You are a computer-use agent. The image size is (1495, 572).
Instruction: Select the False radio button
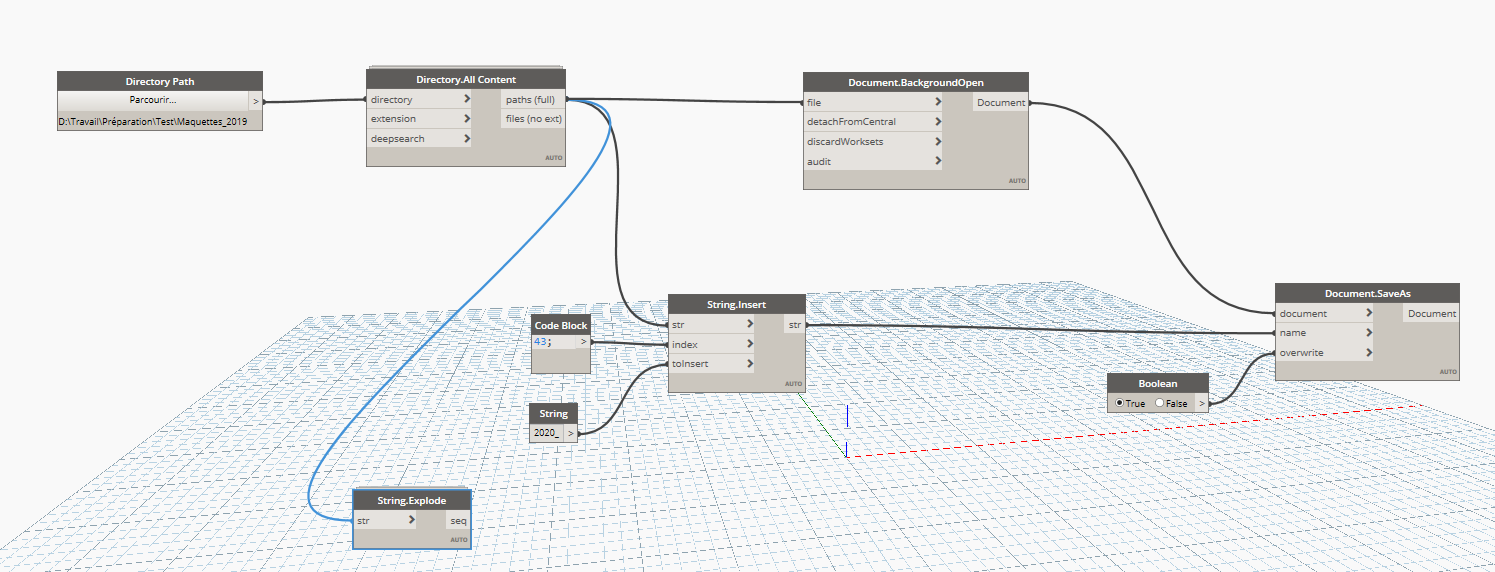1160,403
